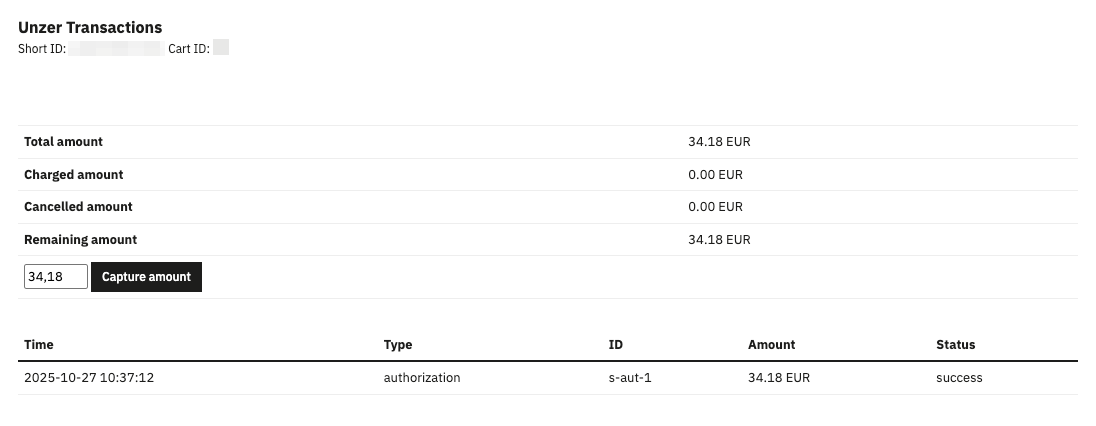Viewport: 1096px width, 426px height.
Task: Click the success status cell
Action: tap(959, 378)
